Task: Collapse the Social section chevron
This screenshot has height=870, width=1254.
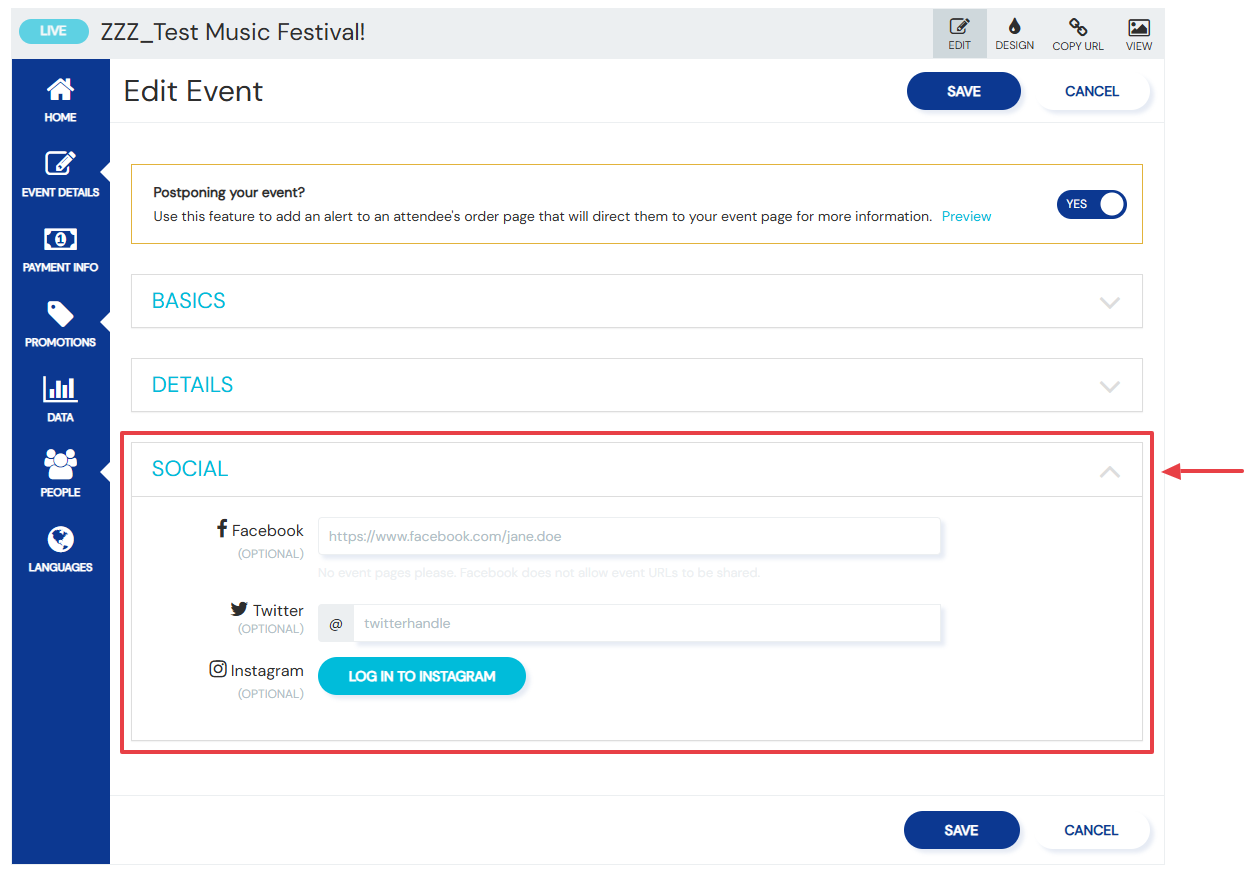Action: click(1110, 471)
